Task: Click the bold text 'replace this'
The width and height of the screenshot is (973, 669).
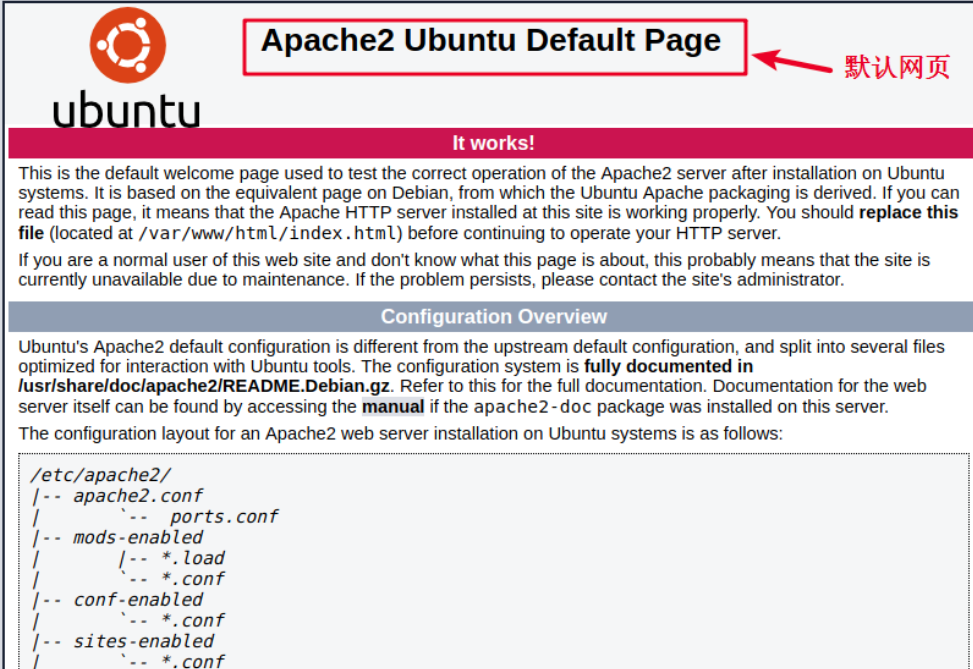Action: 908,212
